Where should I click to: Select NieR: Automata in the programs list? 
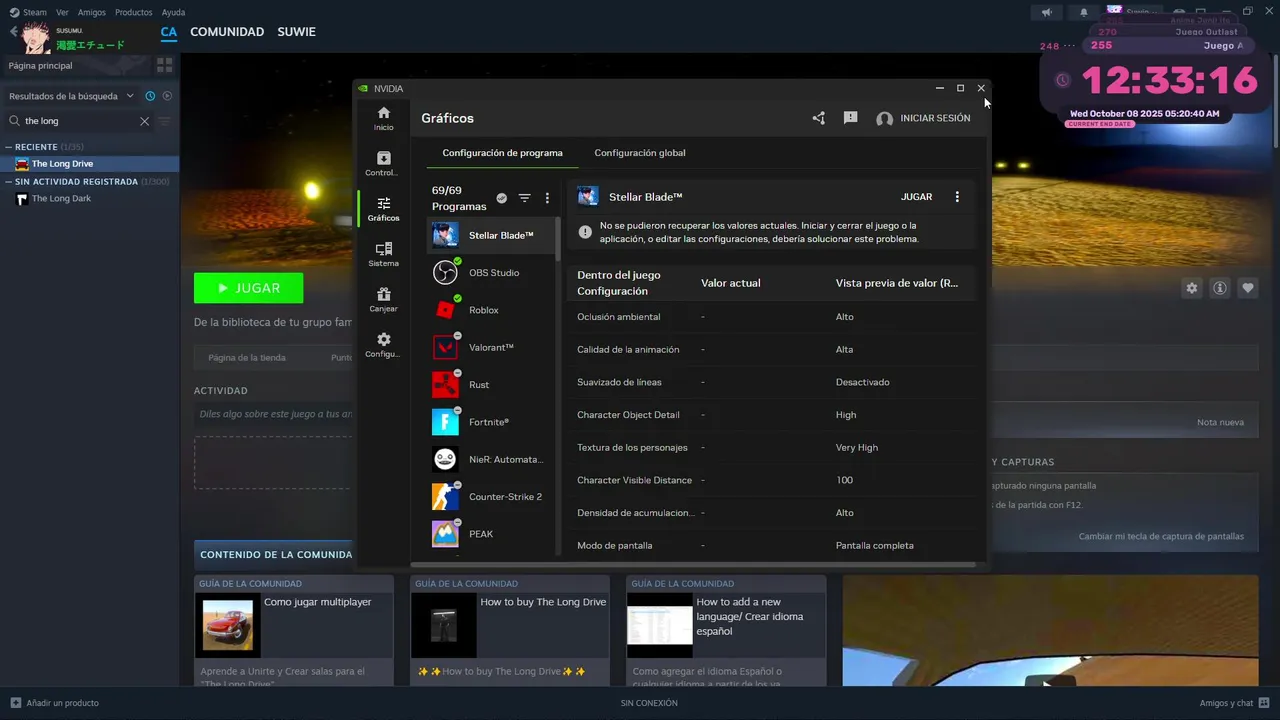[x=490, y=459]
